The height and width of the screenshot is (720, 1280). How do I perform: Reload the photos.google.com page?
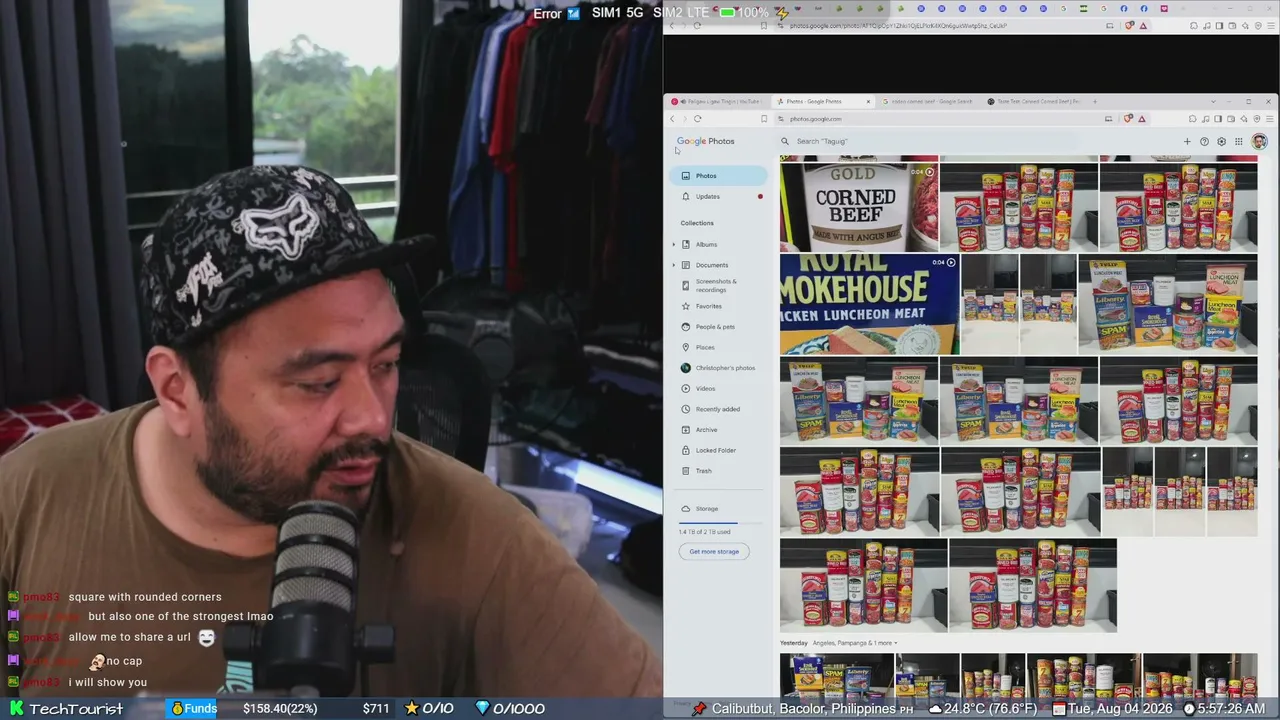click(x=697, y=119)
